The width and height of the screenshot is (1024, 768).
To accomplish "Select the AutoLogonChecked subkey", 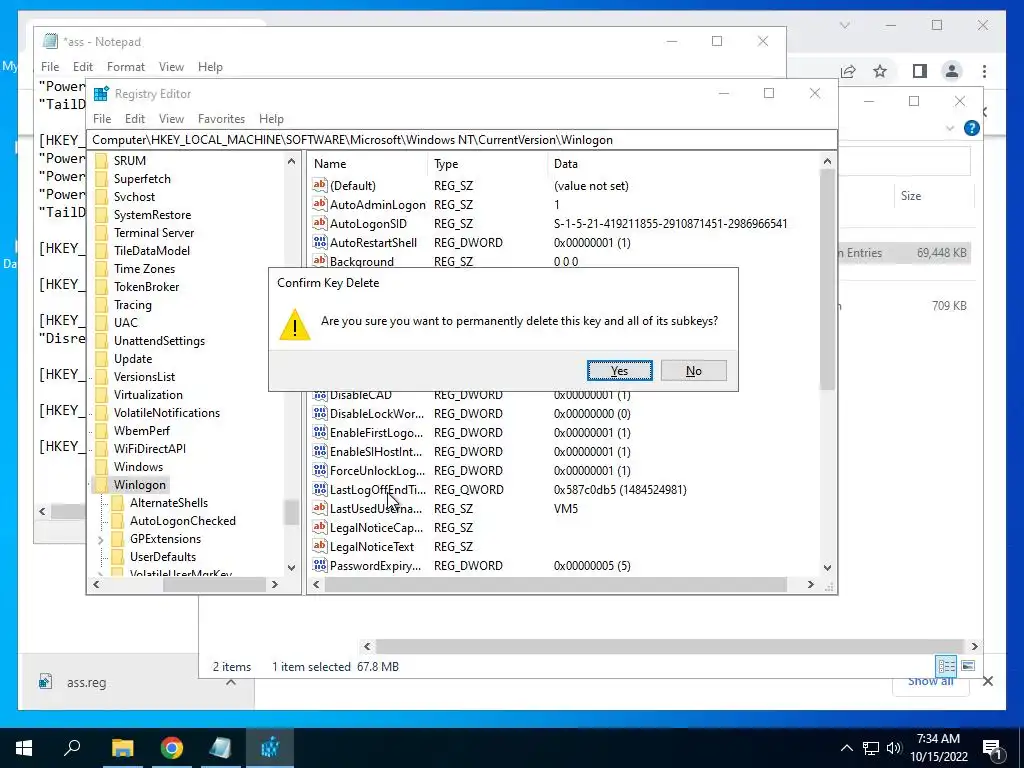I will click(182, 520).
